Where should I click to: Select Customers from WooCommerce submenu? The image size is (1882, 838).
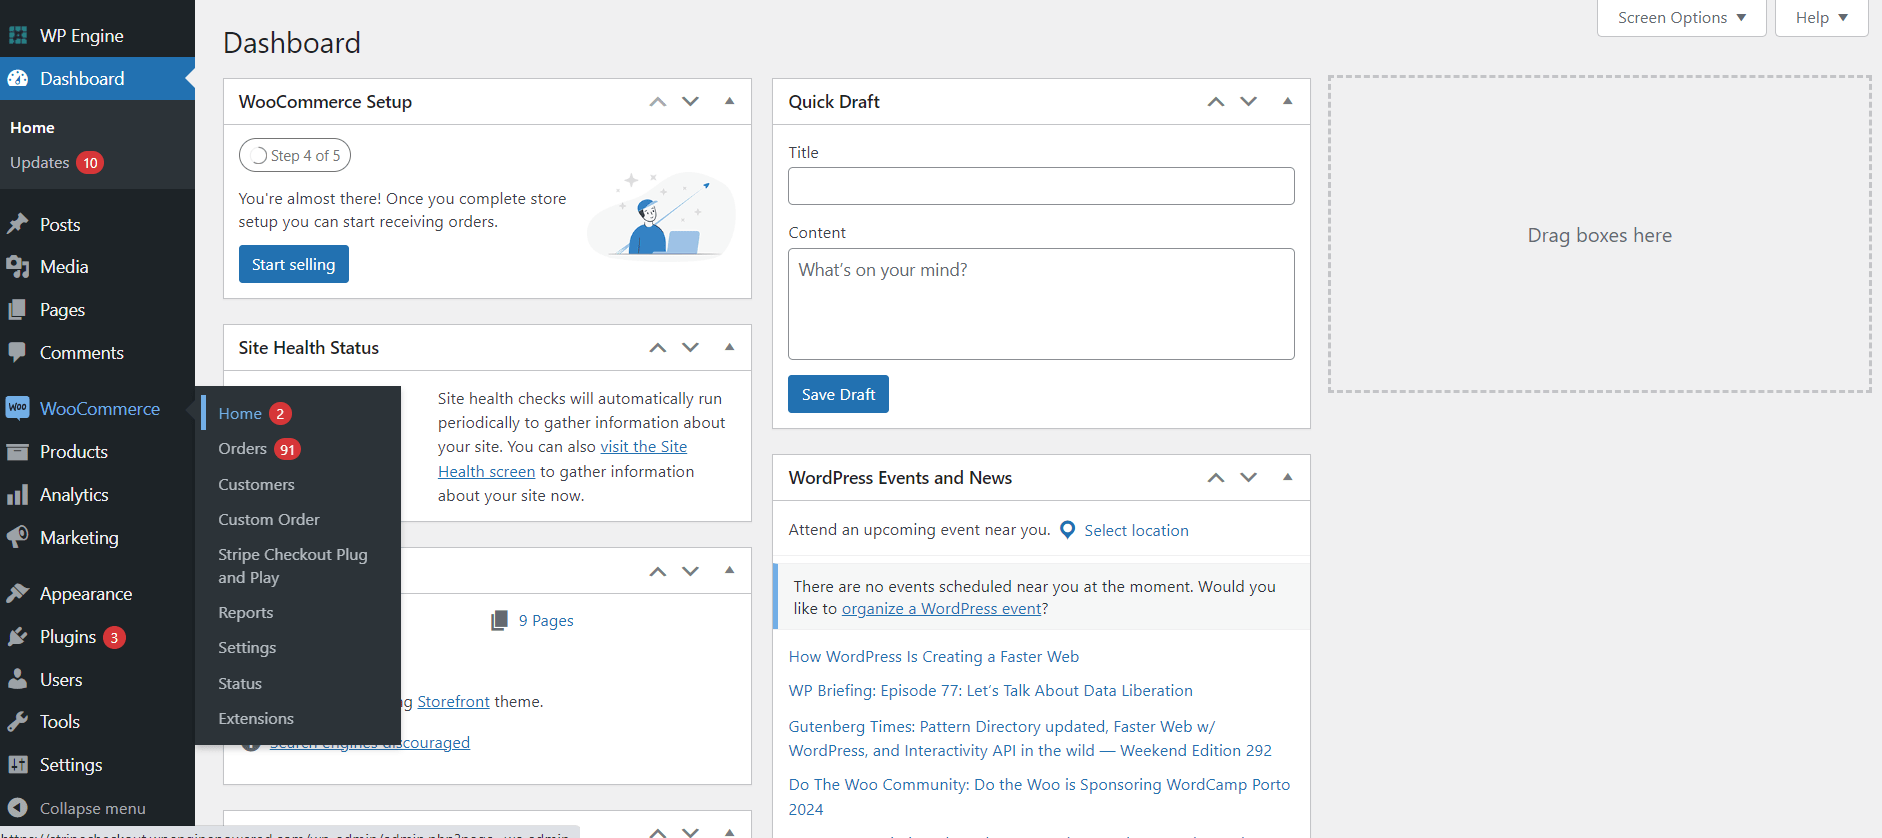tap(256, 484)
